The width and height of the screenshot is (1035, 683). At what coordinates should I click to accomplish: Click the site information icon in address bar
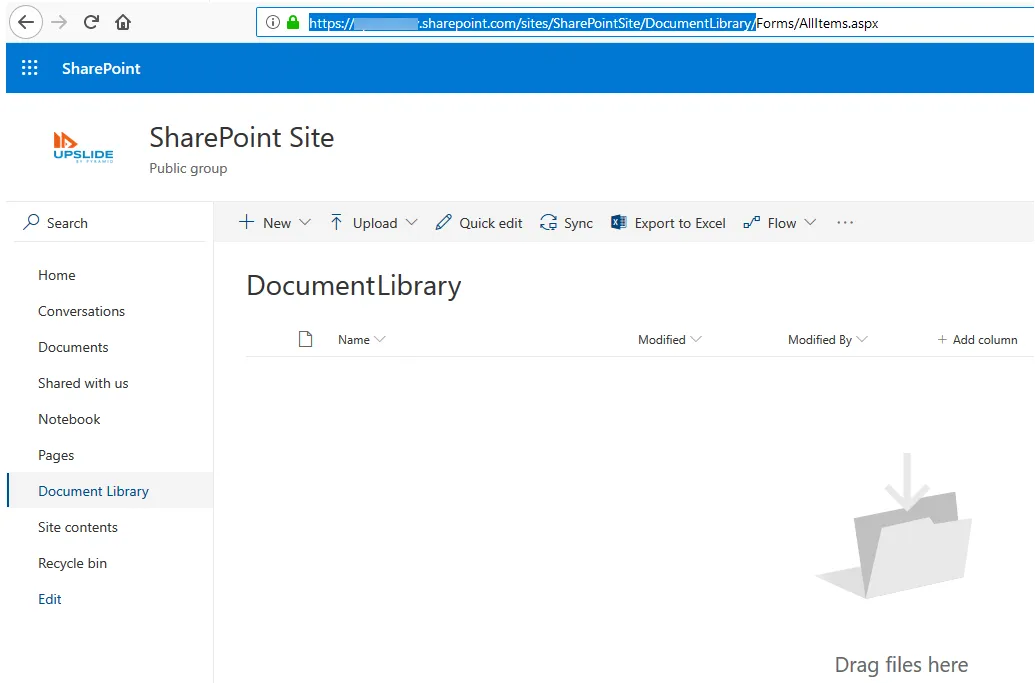(273, 22)
